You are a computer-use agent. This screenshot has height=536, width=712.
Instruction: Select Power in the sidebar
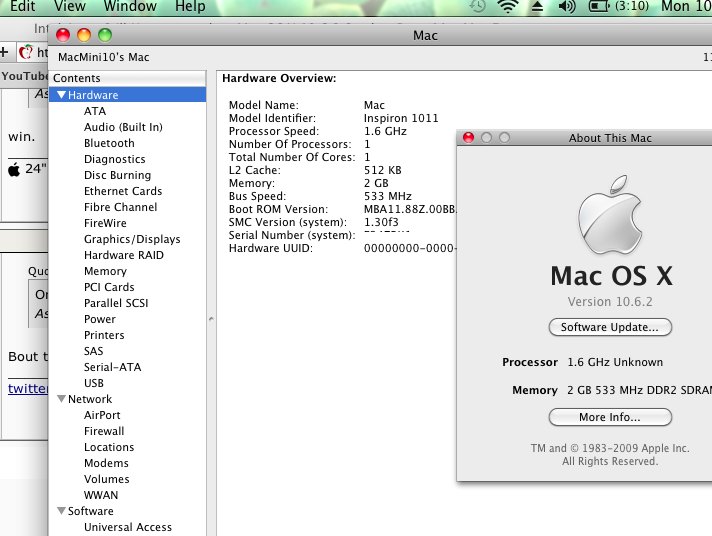pyautogui.click(x=99, y=319)
